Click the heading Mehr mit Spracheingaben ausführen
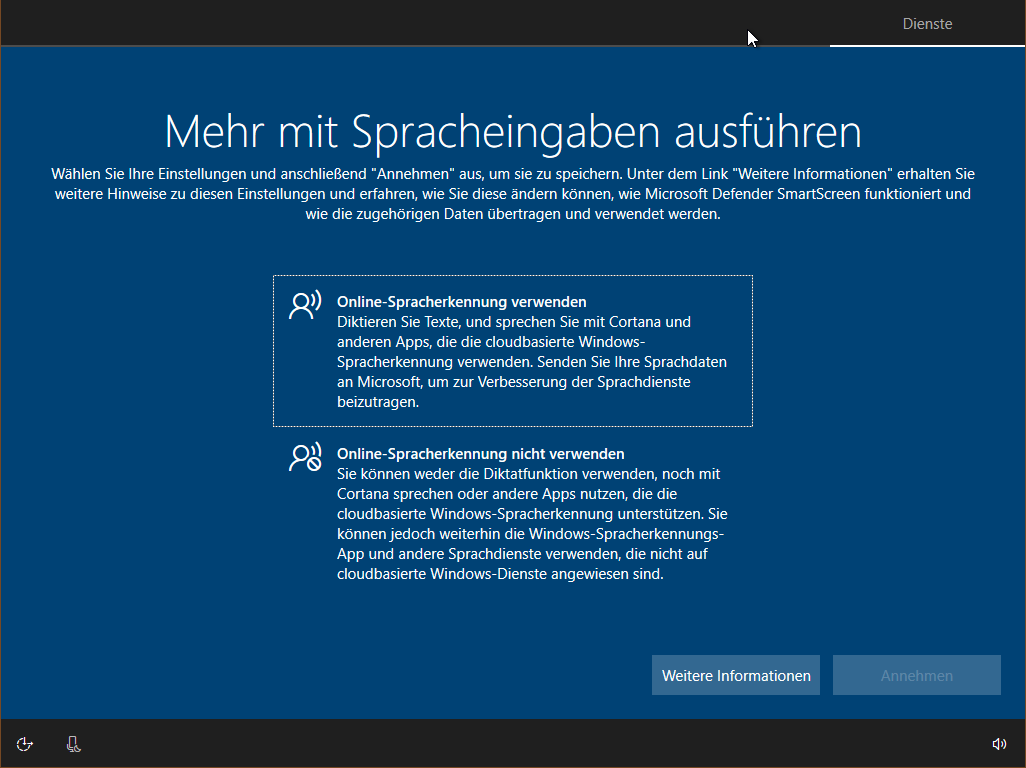This screenshot has width=1026, height=768. (x=513, y=131)
